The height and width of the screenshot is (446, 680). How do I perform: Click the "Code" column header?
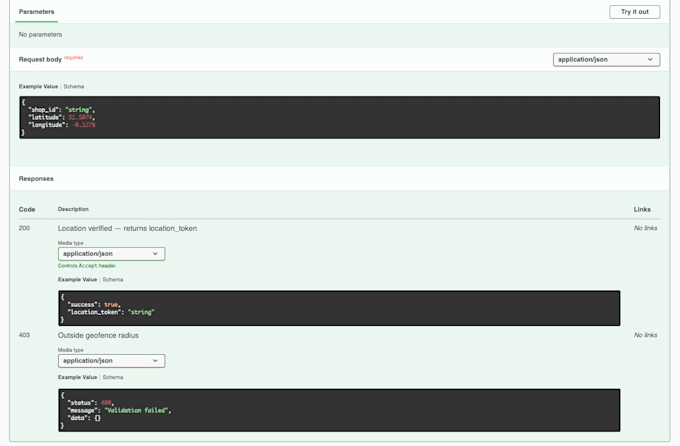27,209
